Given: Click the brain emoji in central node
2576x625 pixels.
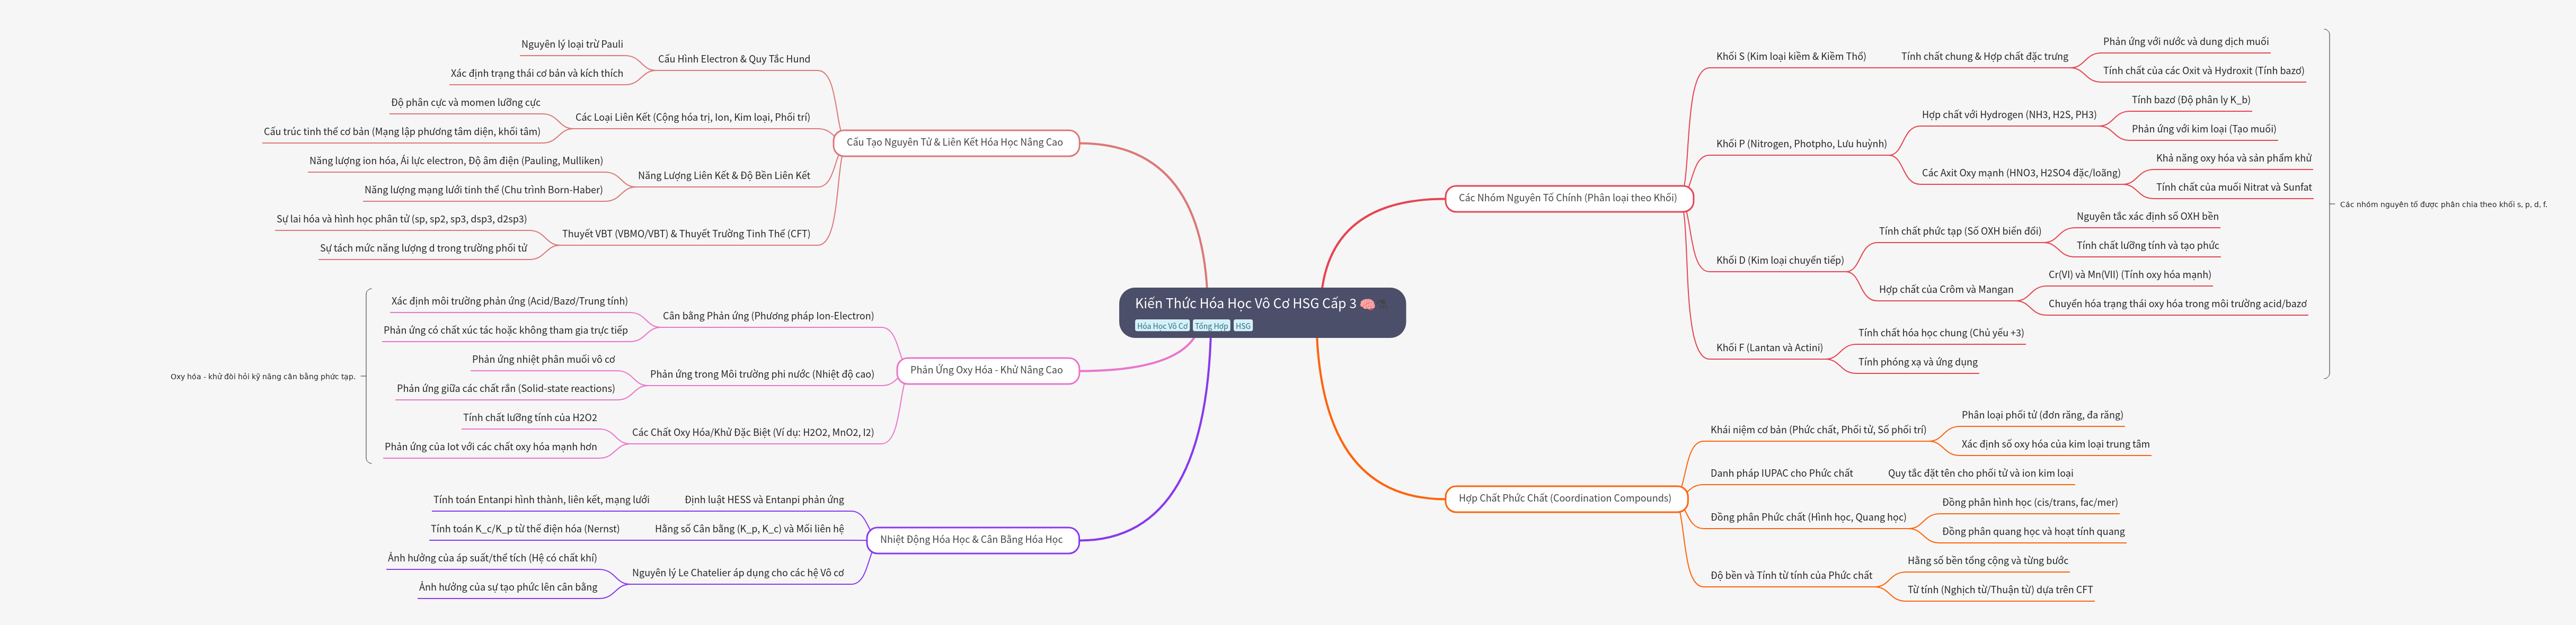Looking at the screenshot, I should pos(1367,304).
